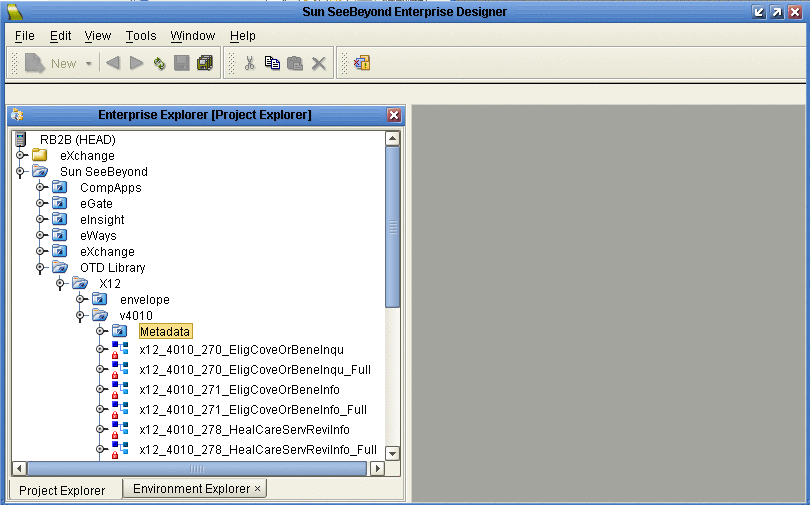The image size is (810, 505).
Task: Open the Window menu
Action: click(193, 36)
